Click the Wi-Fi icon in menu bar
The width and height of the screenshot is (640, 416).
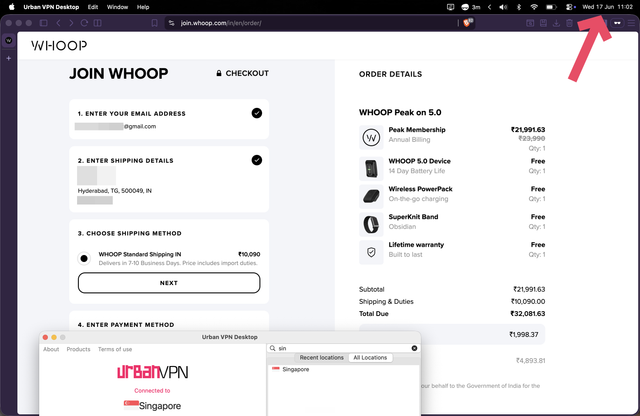(534, 7)
